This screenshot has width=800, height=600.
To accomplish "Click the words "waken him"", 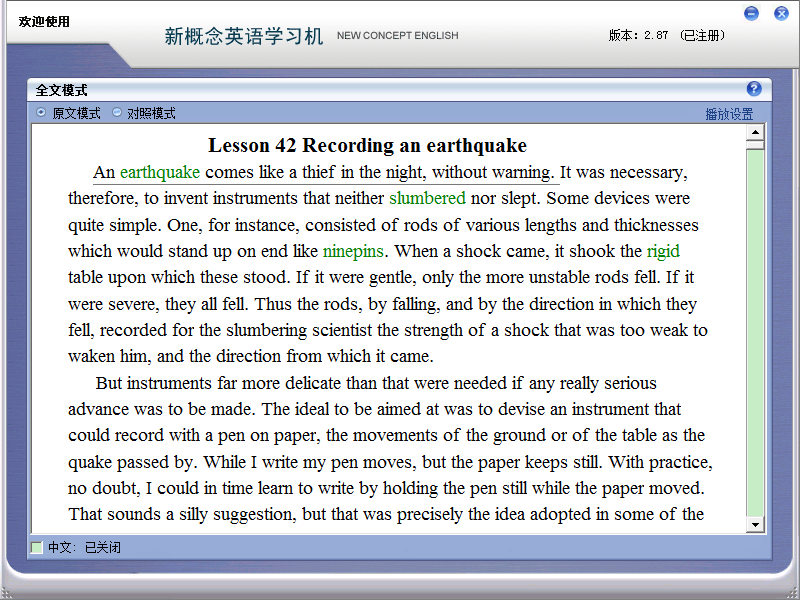I will tap(109, 356).
